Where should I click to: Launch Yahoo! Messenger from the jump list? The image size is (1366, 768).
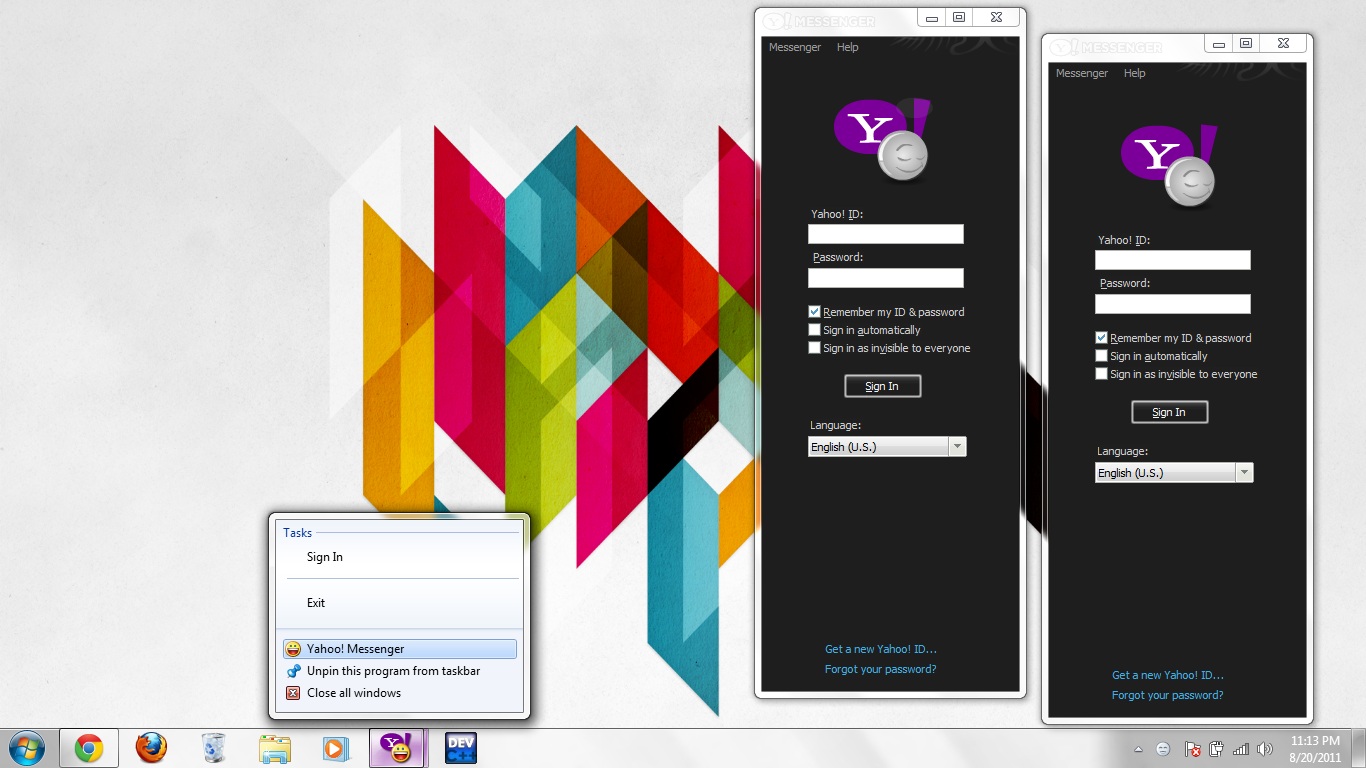[400, 649]
